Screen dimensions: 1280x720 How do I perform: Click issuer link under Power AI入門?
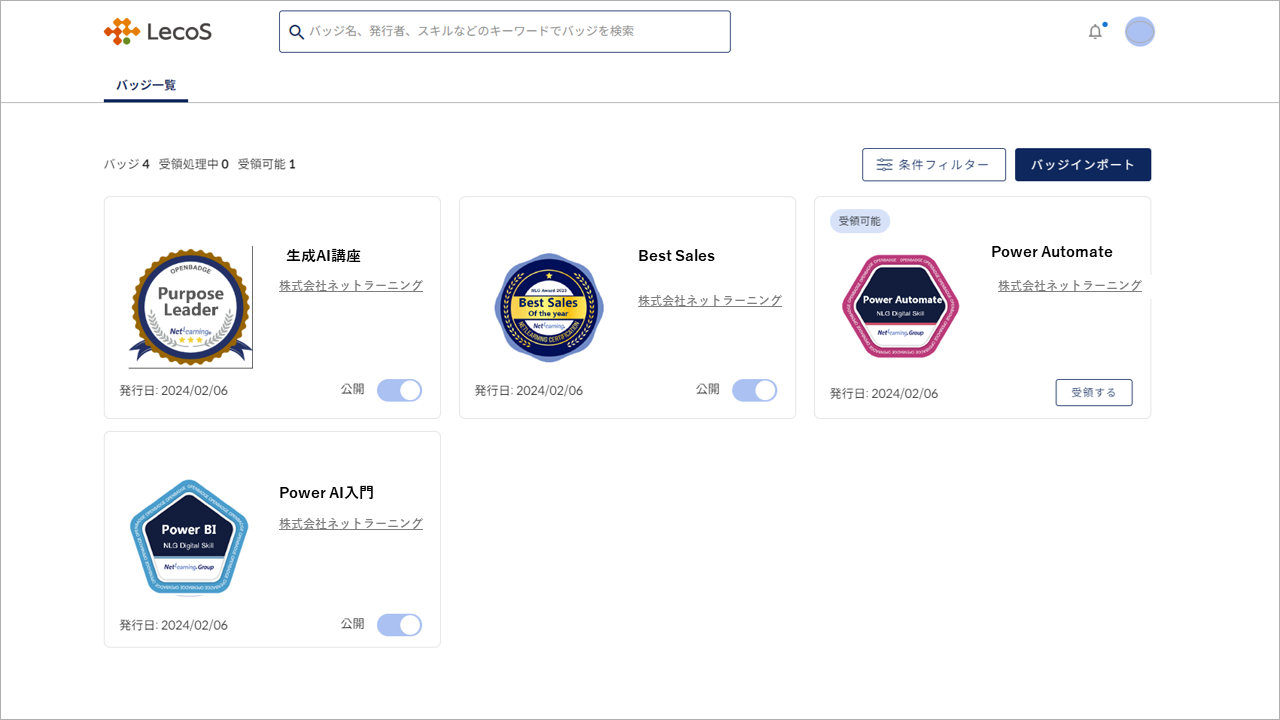(351, 524)
